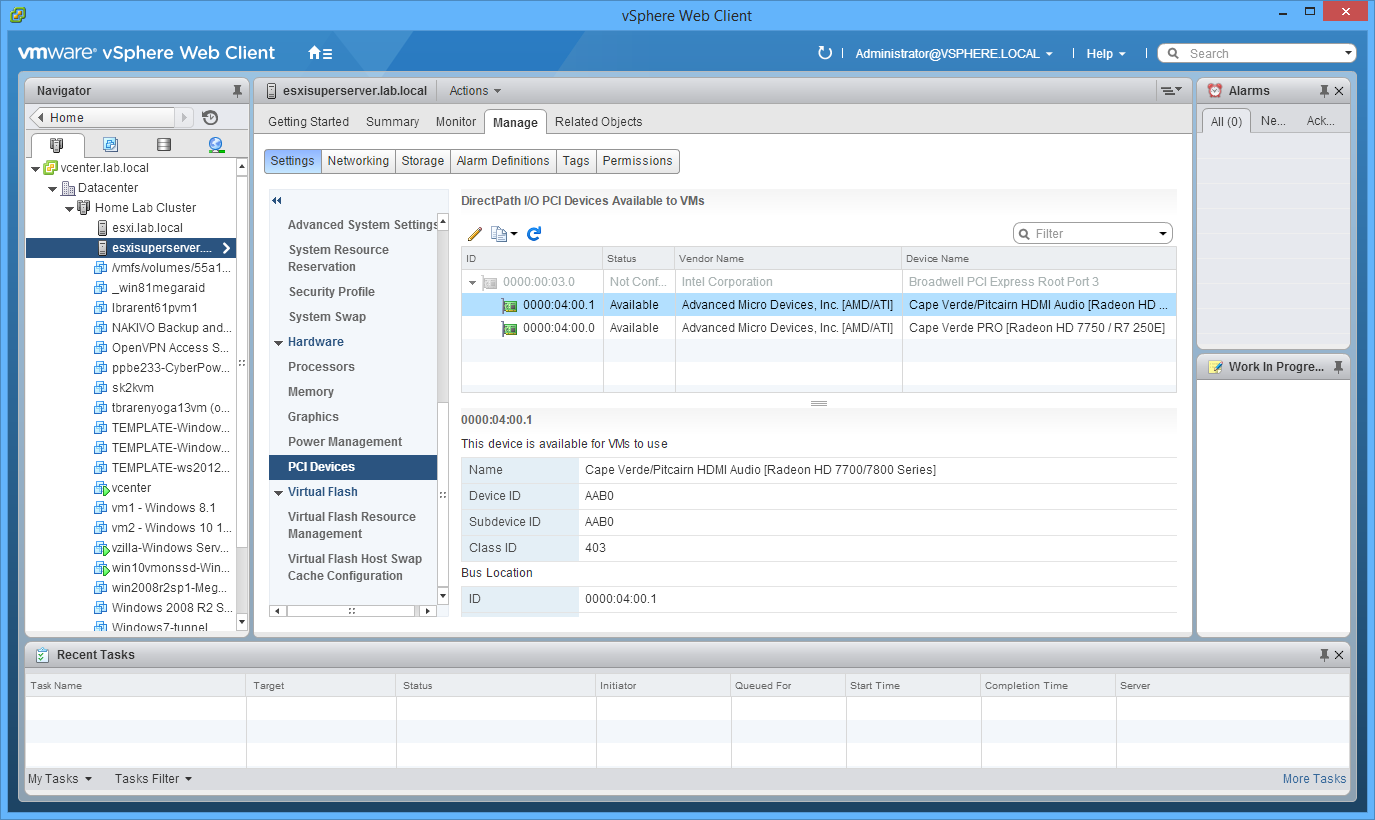Viewport: 1375px width, 820px height.
Task: Pin the Alarms panel
Action: [1324, 91]
